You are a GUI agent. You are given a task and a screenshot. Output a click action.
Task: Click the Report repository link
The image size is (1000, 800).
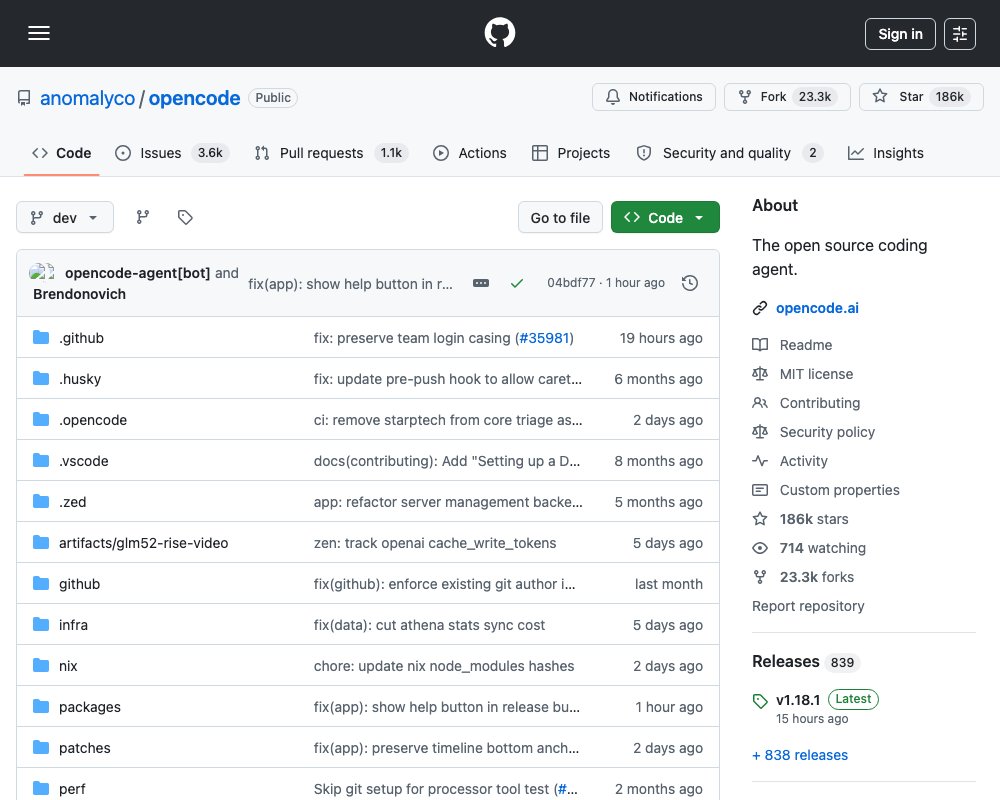[808, 606]
